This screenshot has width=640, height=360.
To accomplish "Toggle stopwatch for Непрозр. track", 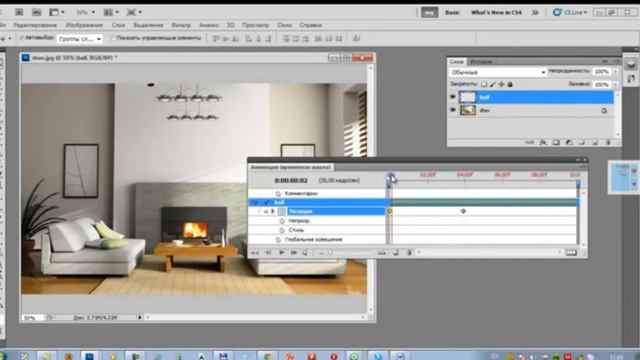I will point(282,221).
